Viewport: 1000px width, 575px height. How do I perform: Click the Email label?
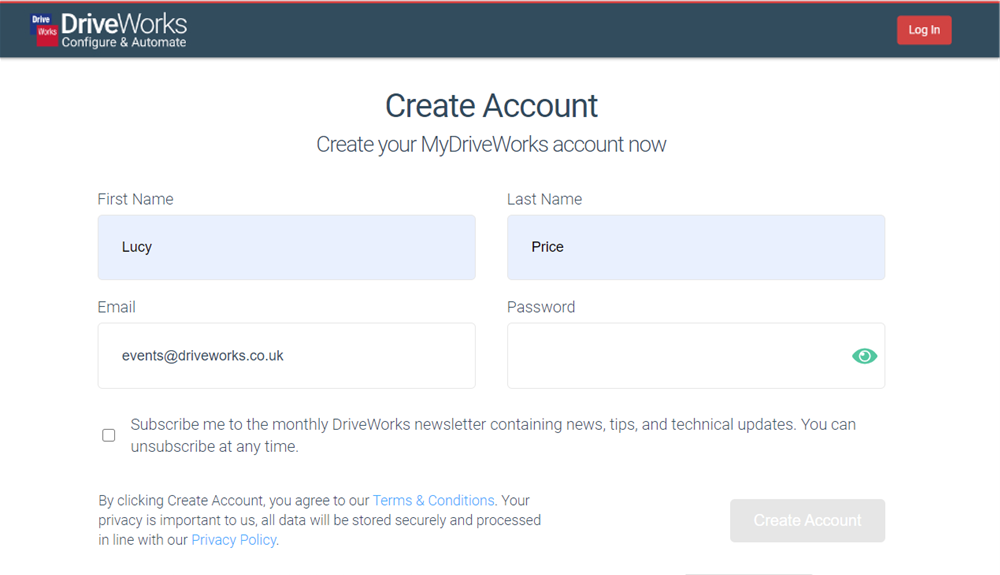pyautogui.click(x=116, y=307)
